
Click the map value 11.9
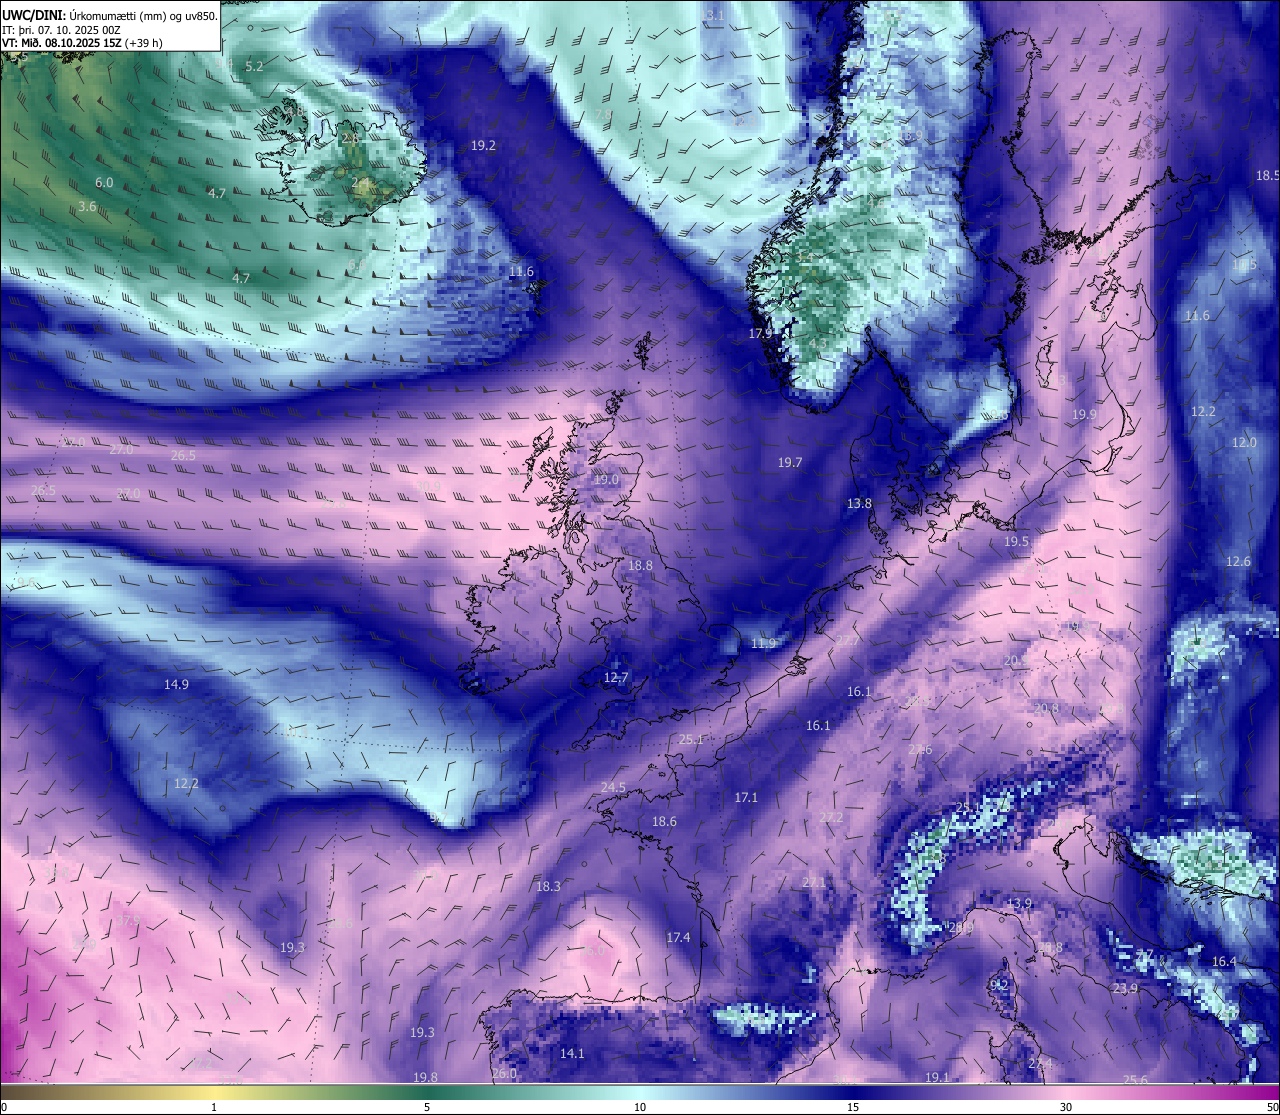763,643
